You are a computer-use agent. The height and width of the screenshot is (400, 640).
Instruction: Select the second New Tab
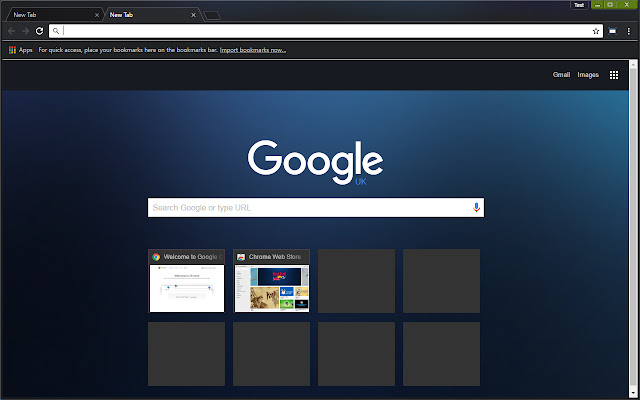pyautogui.click(x=151, y=15)
